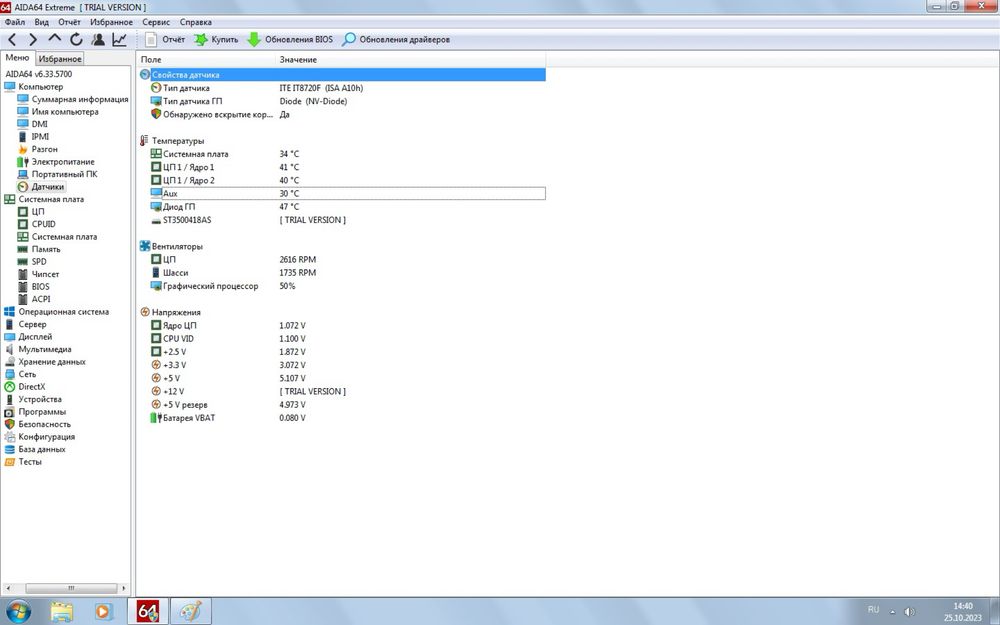This screenshot has height=625, width=1000.
Task: Select Память tree item
Action: pyautogui.click(x=39, y=249)
